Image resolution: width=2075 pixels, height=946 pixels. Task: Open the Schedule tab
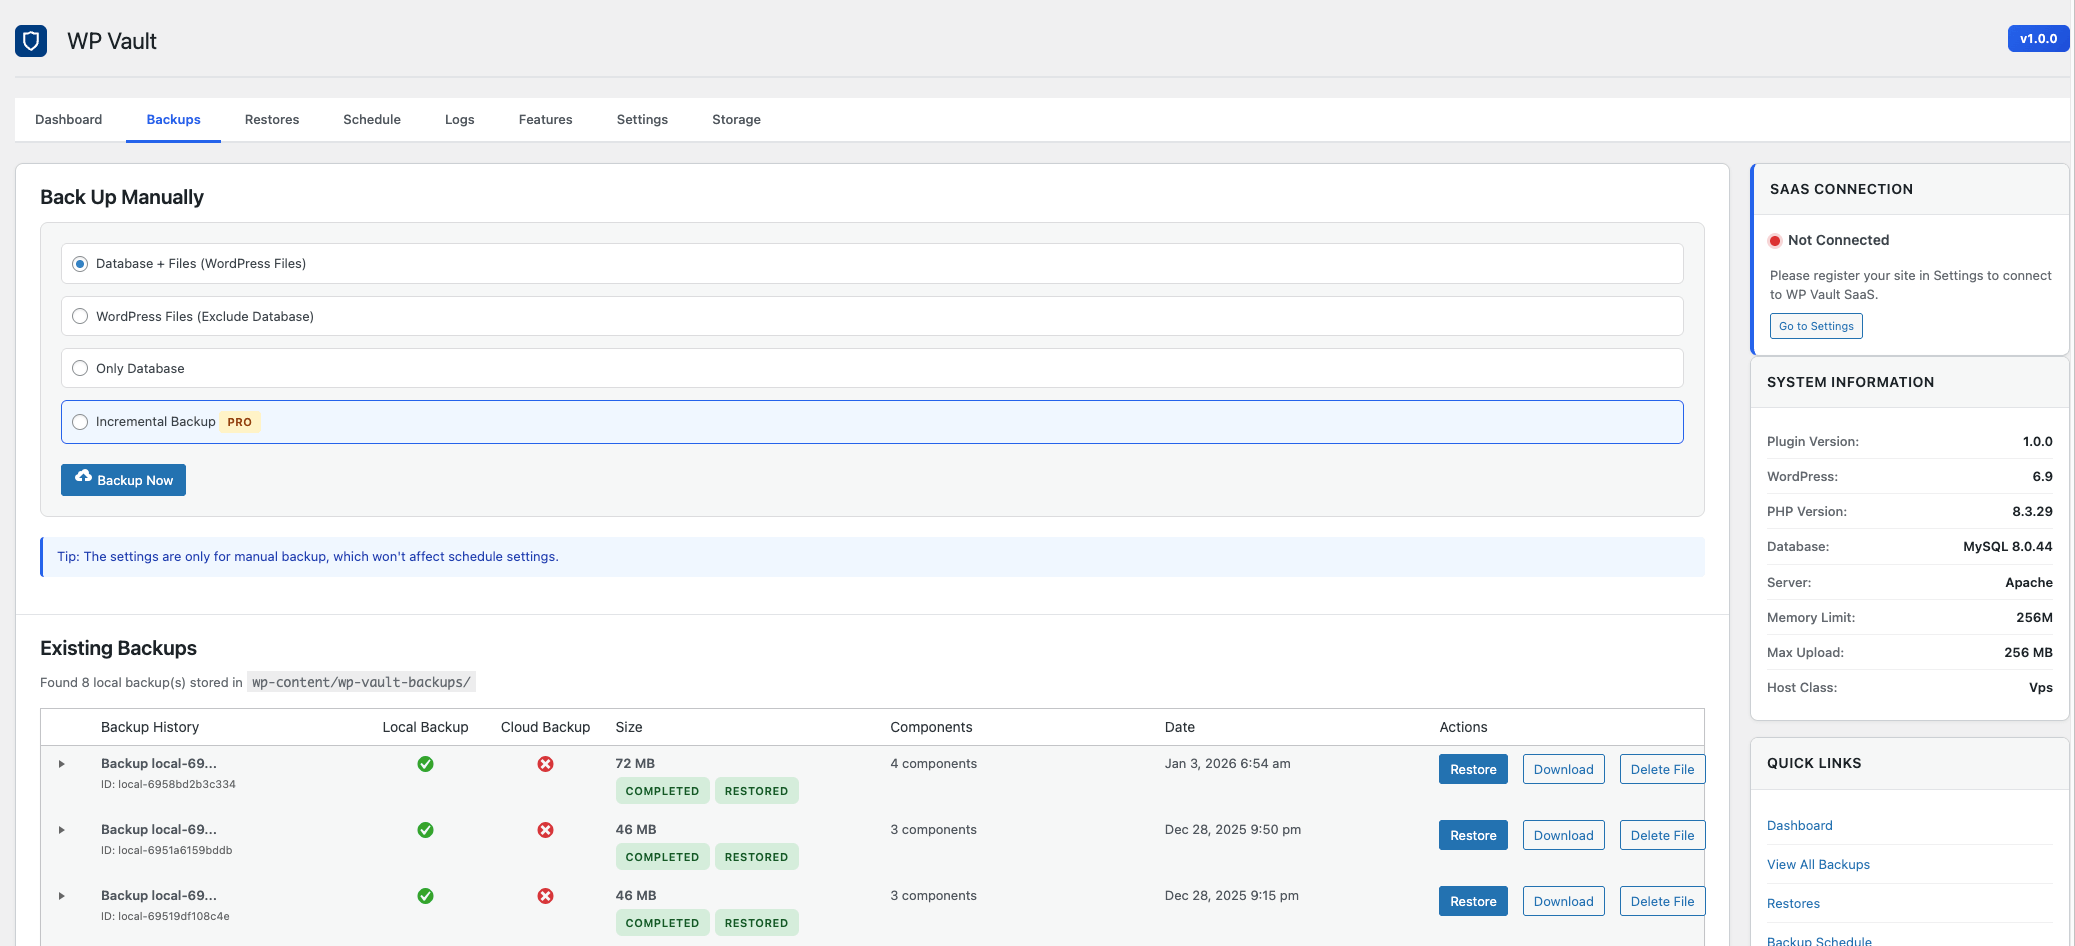pos(372,120)
